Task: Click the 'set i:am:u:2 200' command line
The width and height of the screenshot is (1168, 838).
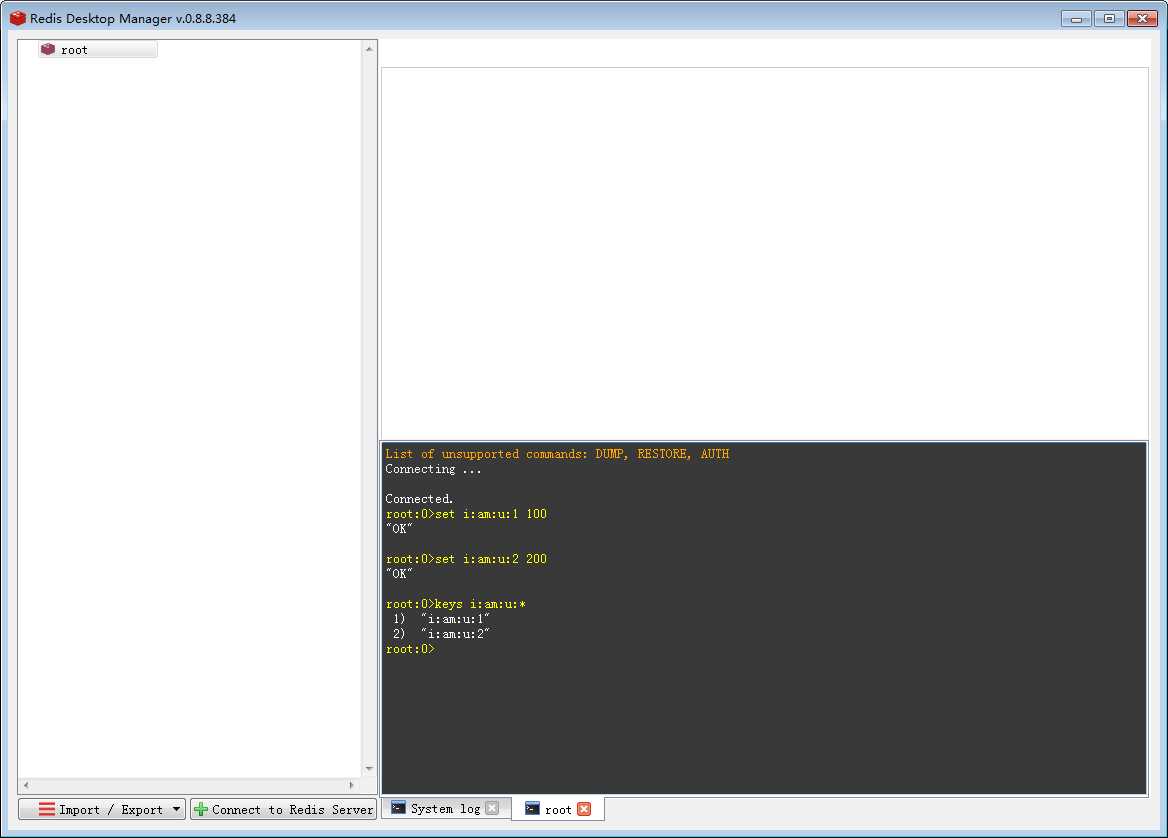Action: pyautogui.click(x=466, y=559)
